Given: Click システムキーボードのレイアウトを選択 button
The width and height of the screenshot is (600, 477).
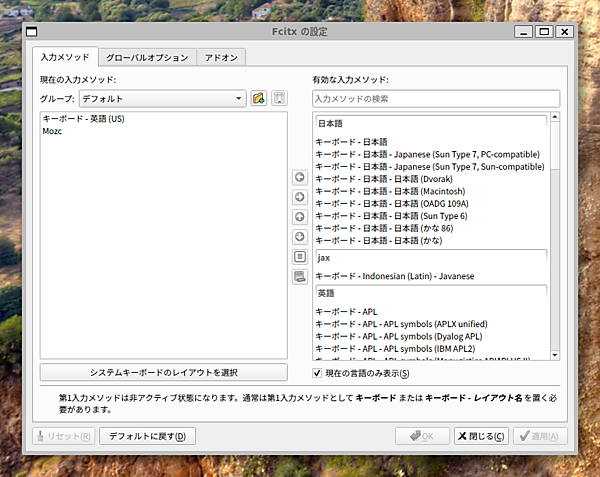Looking at the screenshot, I should [x=163, y=372].
